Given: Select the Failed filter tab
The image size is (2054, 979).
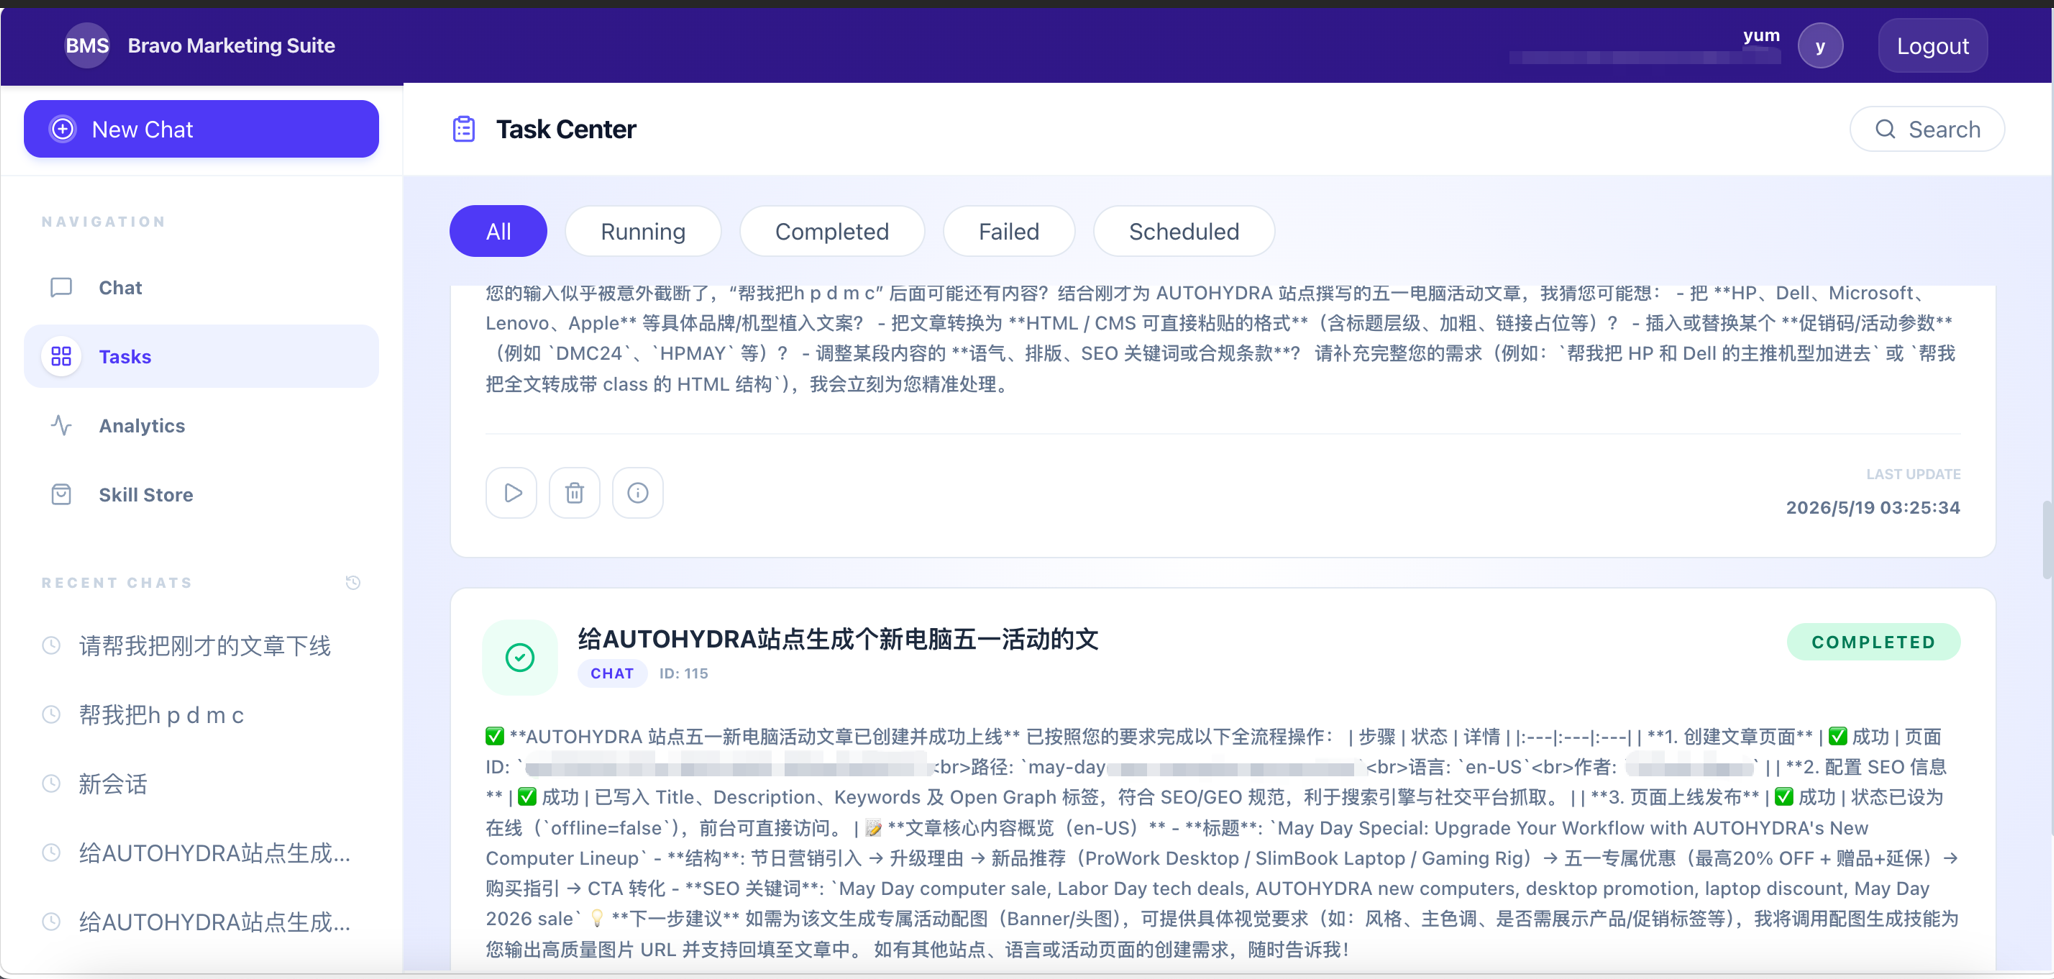Looking at the screenshot, I should click(x=1009, y=231).
